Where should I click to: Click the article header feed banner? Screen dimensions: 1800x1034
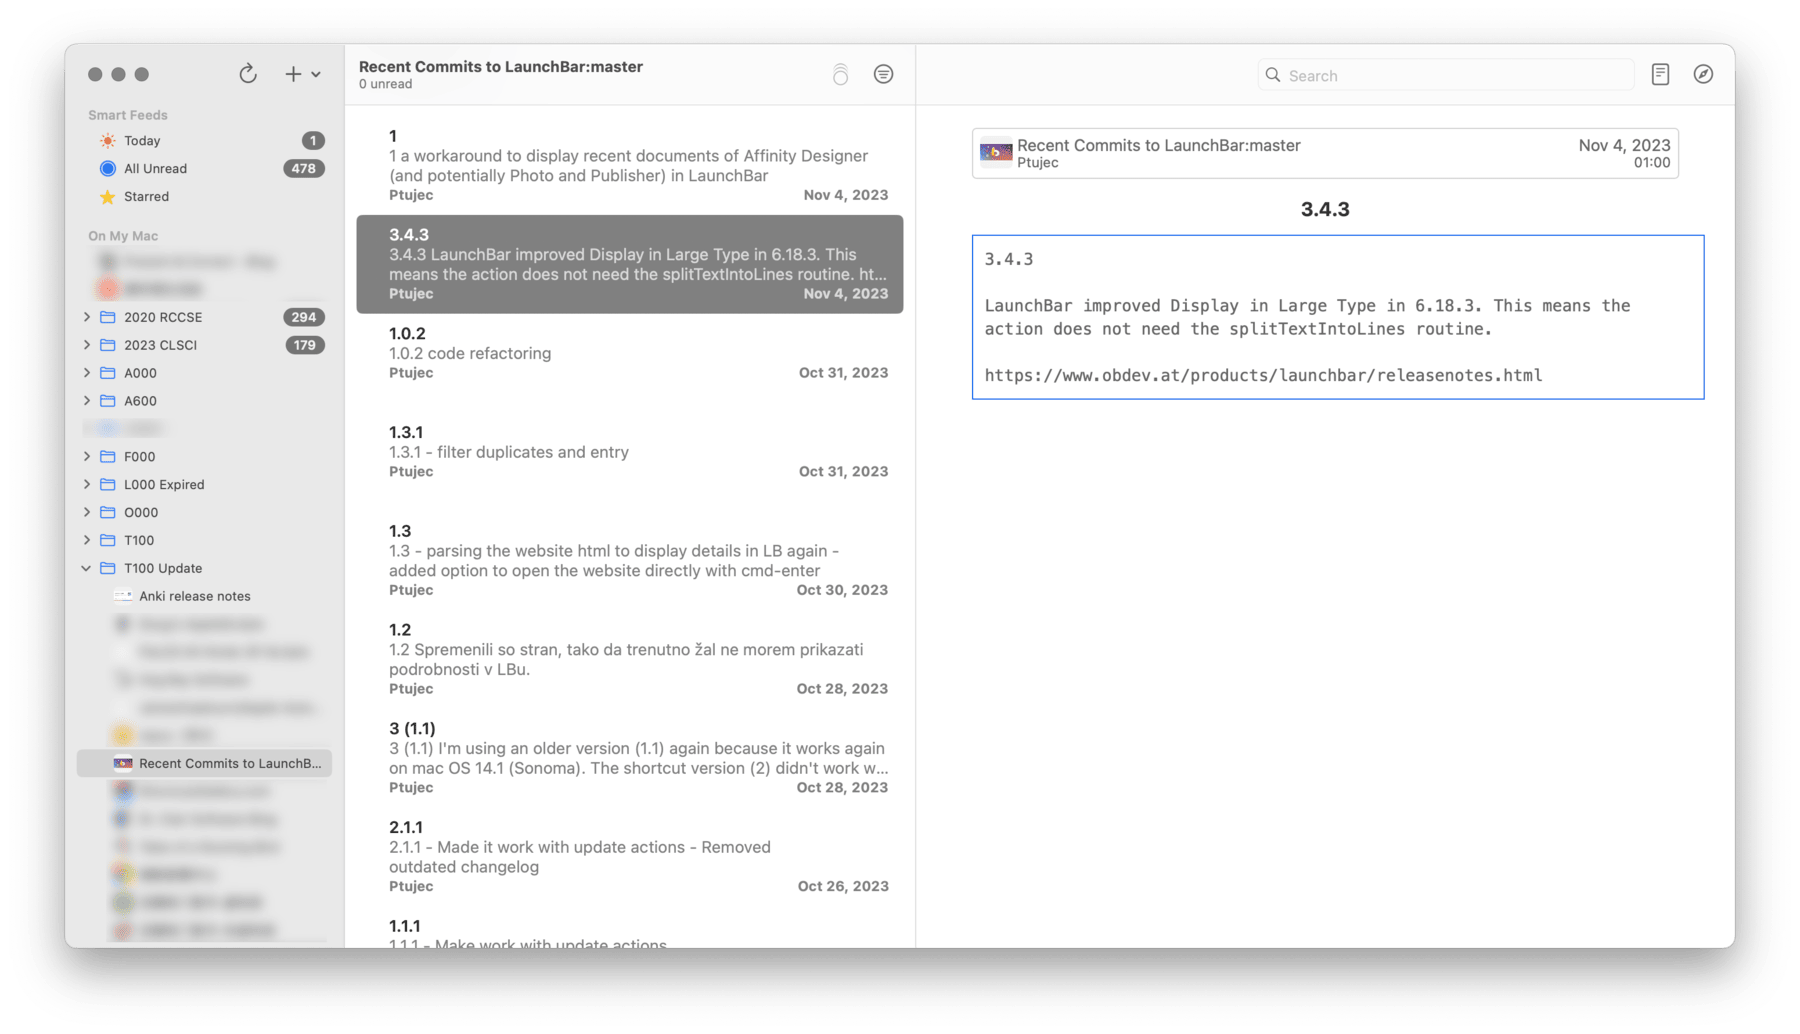click(x=1325, y=153)
